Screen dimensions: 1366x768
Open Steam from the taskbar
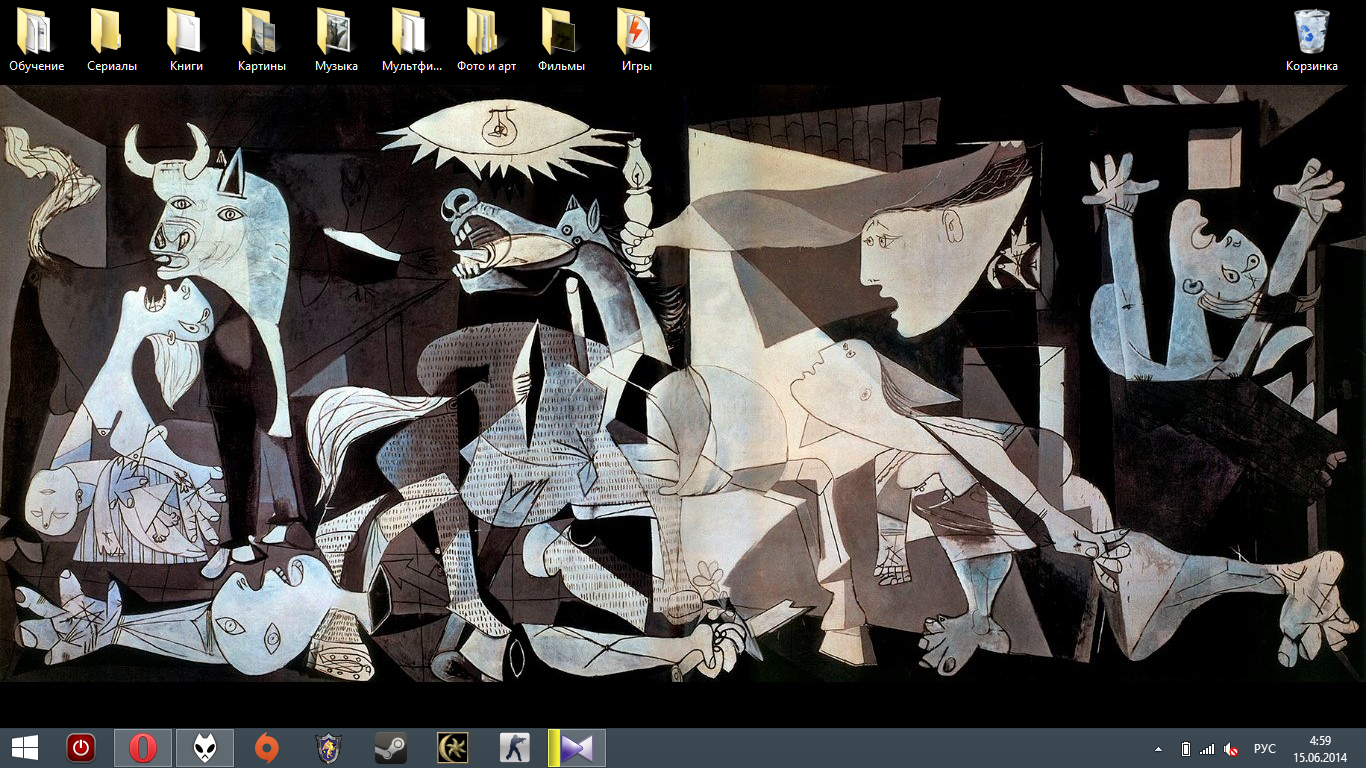point(391,748)
